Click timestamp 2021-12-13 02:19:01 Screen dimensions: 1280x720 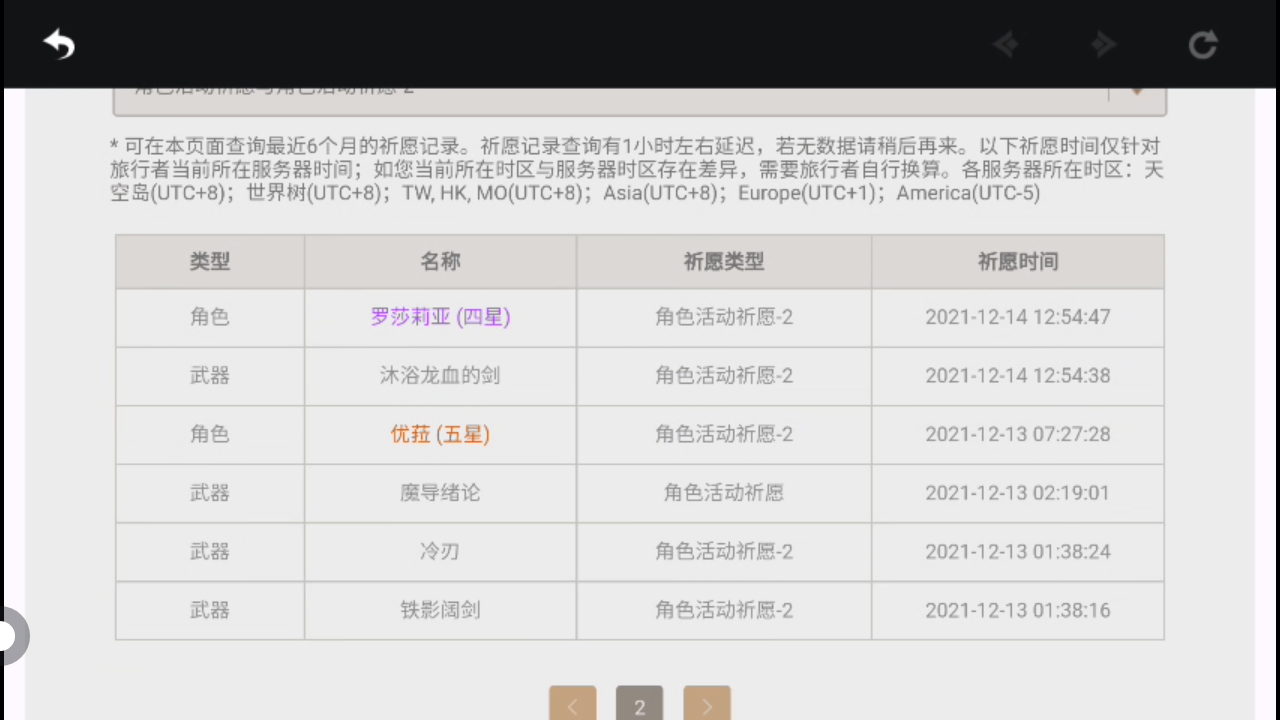click(x=1018, y=493)
